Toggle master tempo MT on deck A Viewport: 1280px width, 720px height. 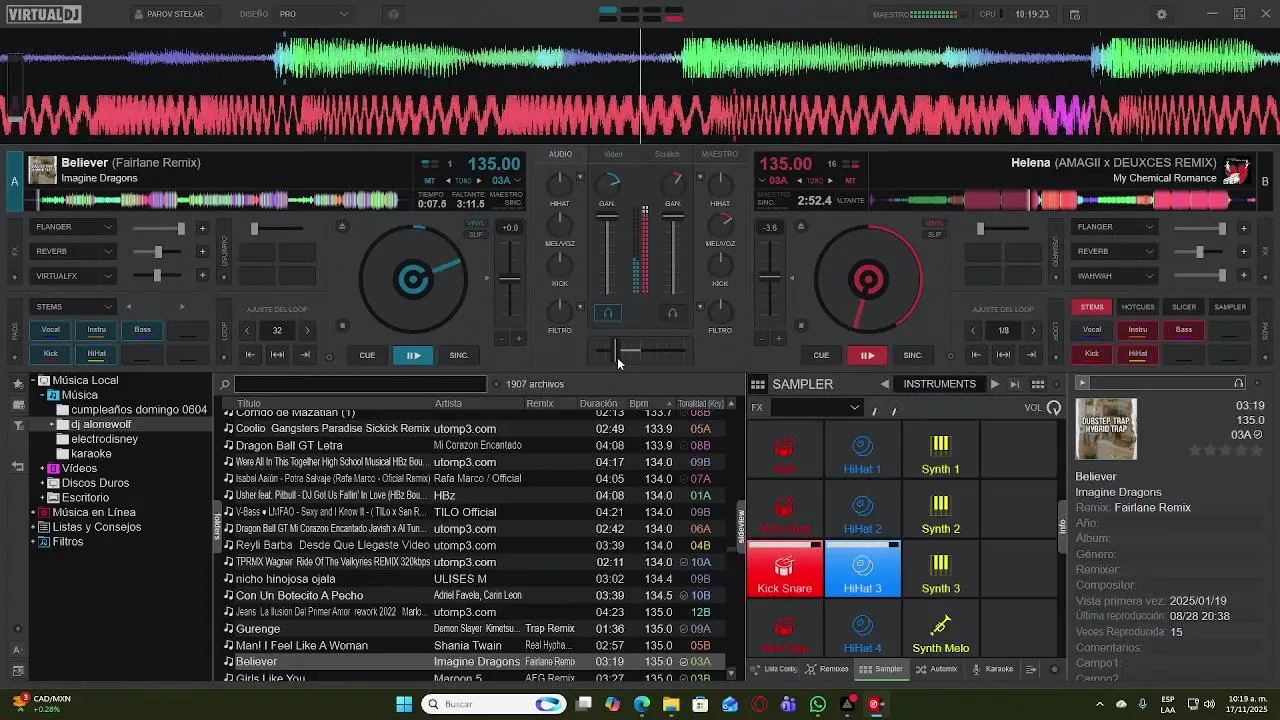click(431, 180)
